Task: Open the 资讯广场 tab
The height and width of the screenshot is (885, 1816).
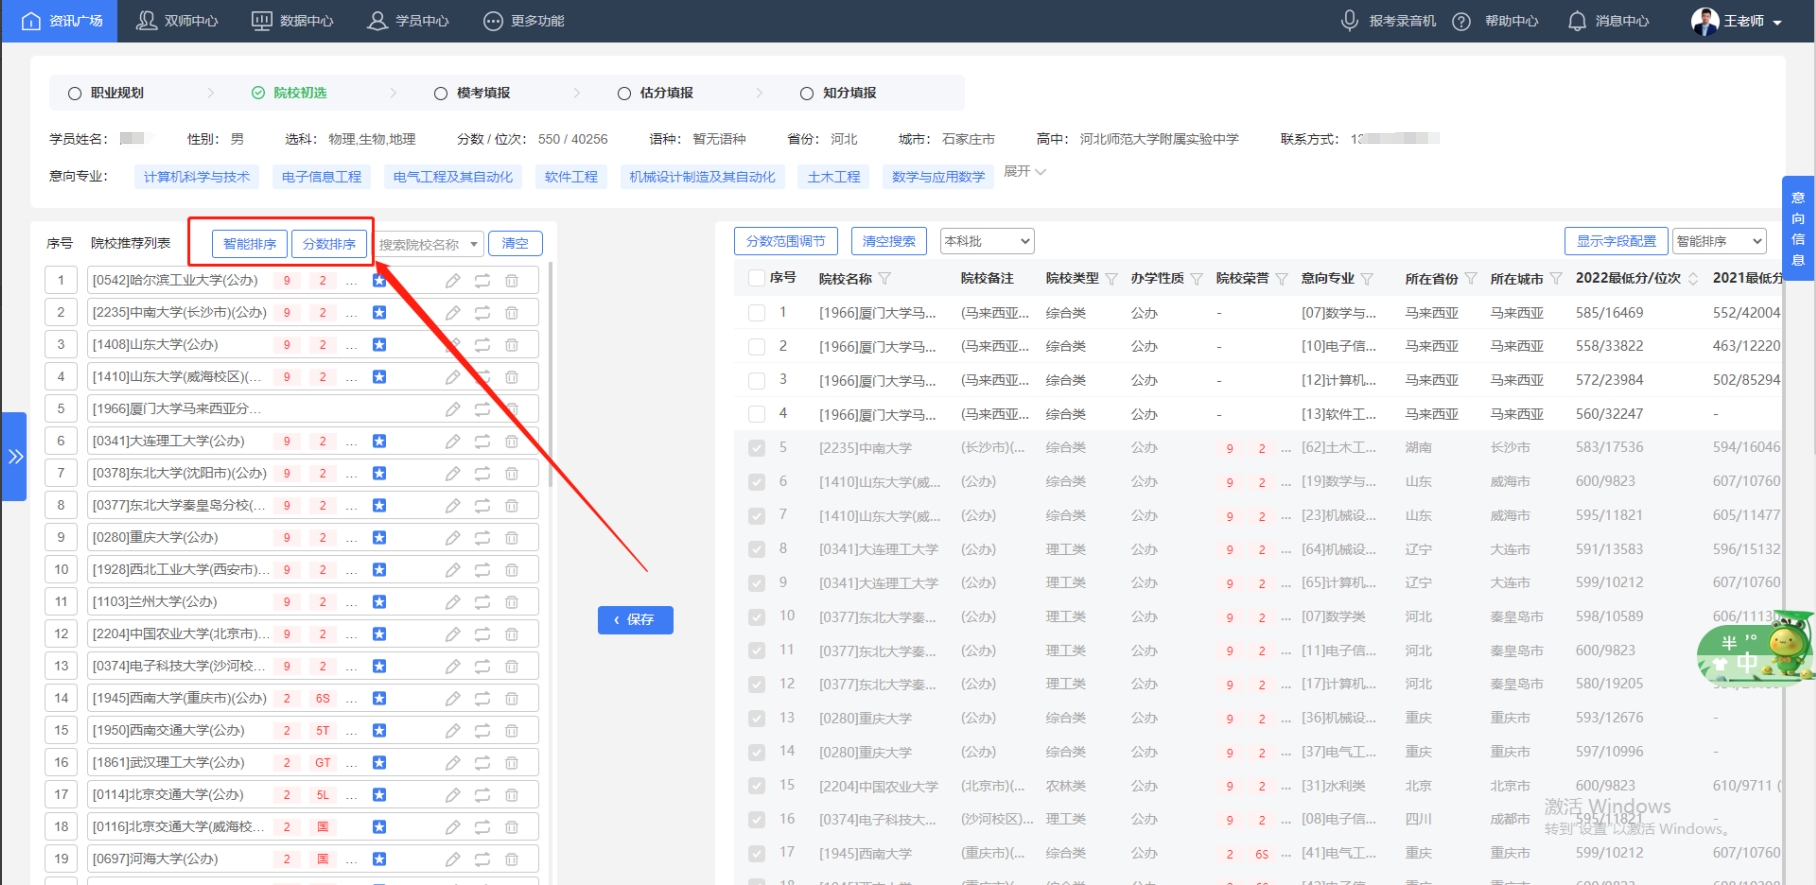Action: [x=61, y=21]
